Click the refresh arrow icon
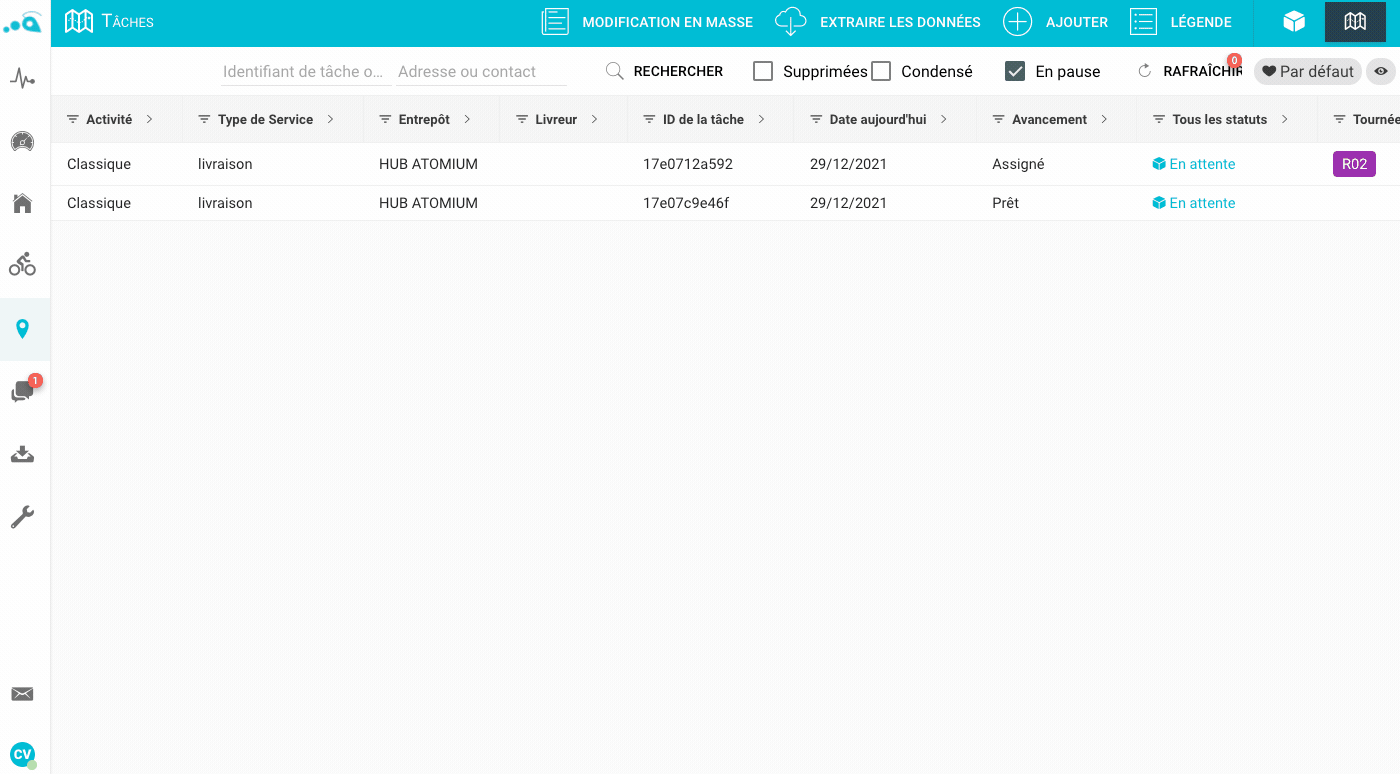 pyautogui.click(x=1145, y=71)
